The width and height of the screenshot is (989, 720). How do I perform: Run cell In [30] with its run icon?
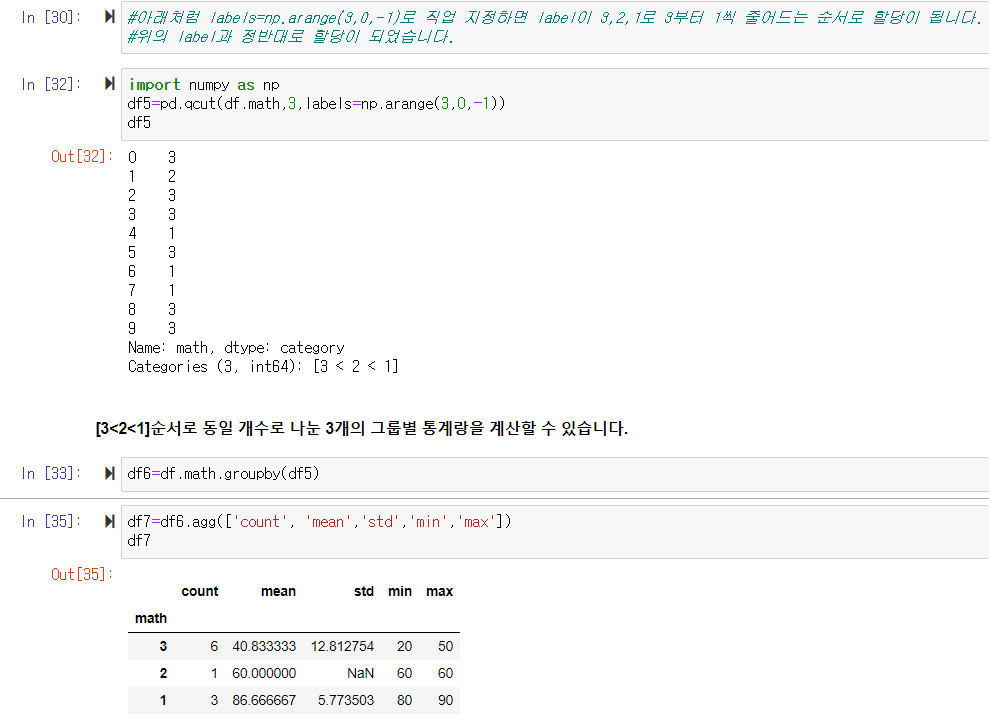[x=110, y=16]
